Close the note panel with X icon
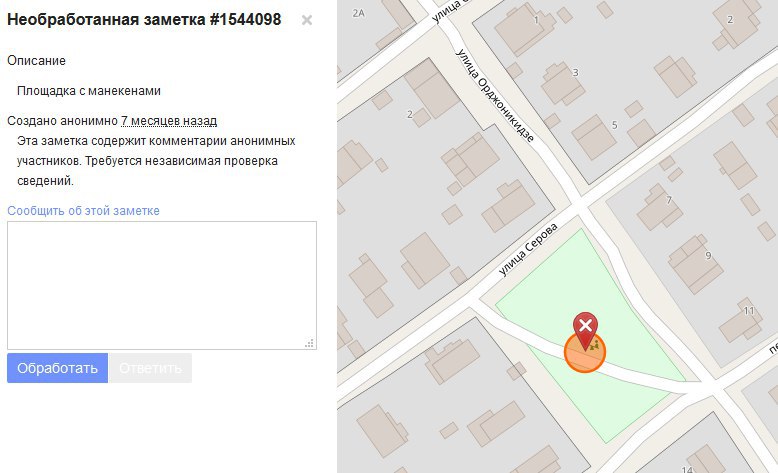778x473 pixels. click(307, 20)
